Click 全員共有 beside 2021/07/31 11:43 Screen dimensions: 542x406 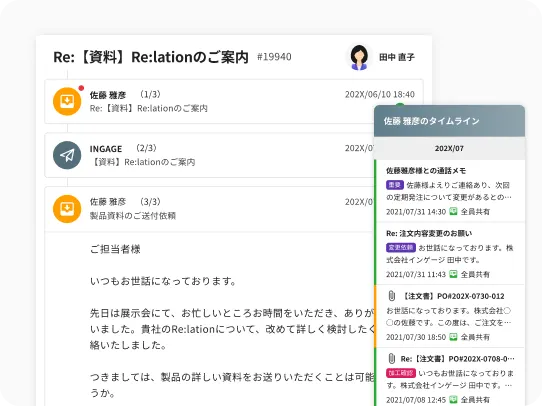coord(475,274)
